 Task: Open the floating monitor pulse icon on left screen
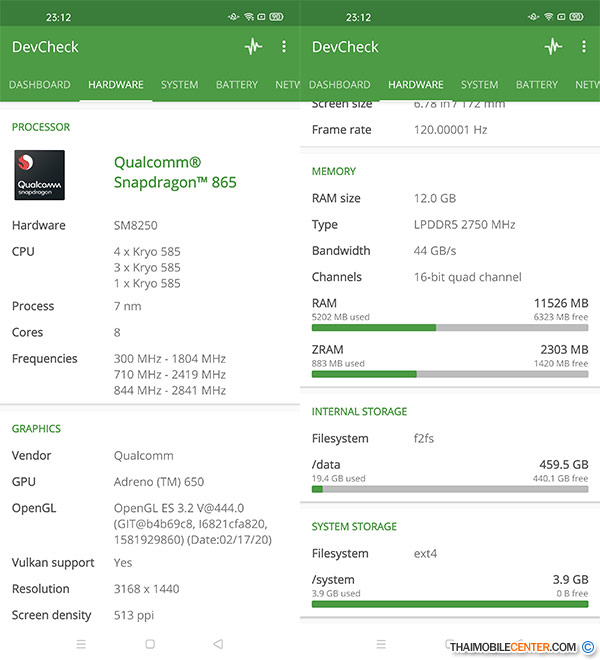[253, 47]
